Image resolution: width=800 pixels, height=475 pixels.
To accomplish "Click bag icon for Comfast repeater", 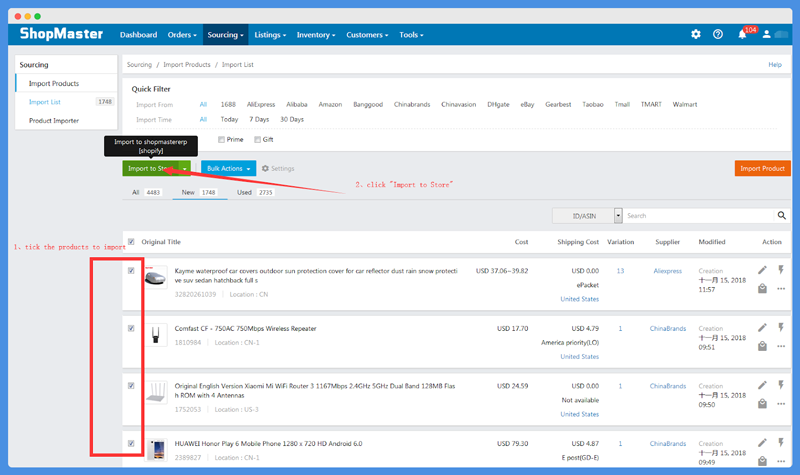I will [762, 346].
